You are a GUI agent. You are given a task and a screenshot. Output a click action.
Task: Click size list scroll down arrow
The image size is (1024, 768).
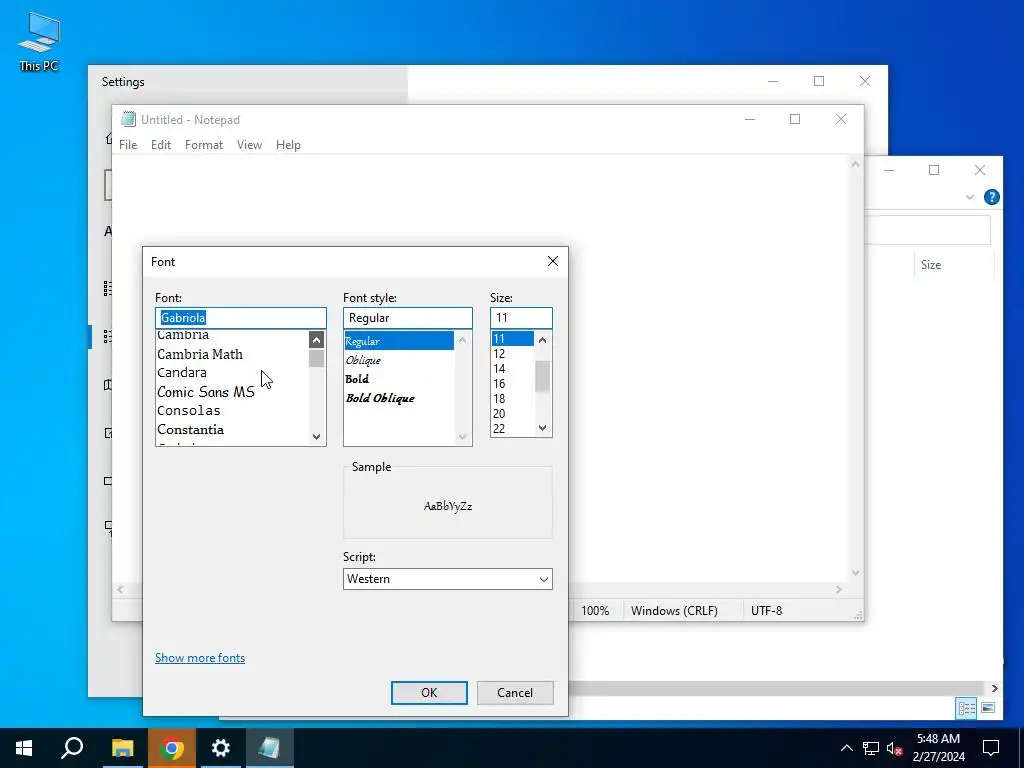click(x=542, y=428)
